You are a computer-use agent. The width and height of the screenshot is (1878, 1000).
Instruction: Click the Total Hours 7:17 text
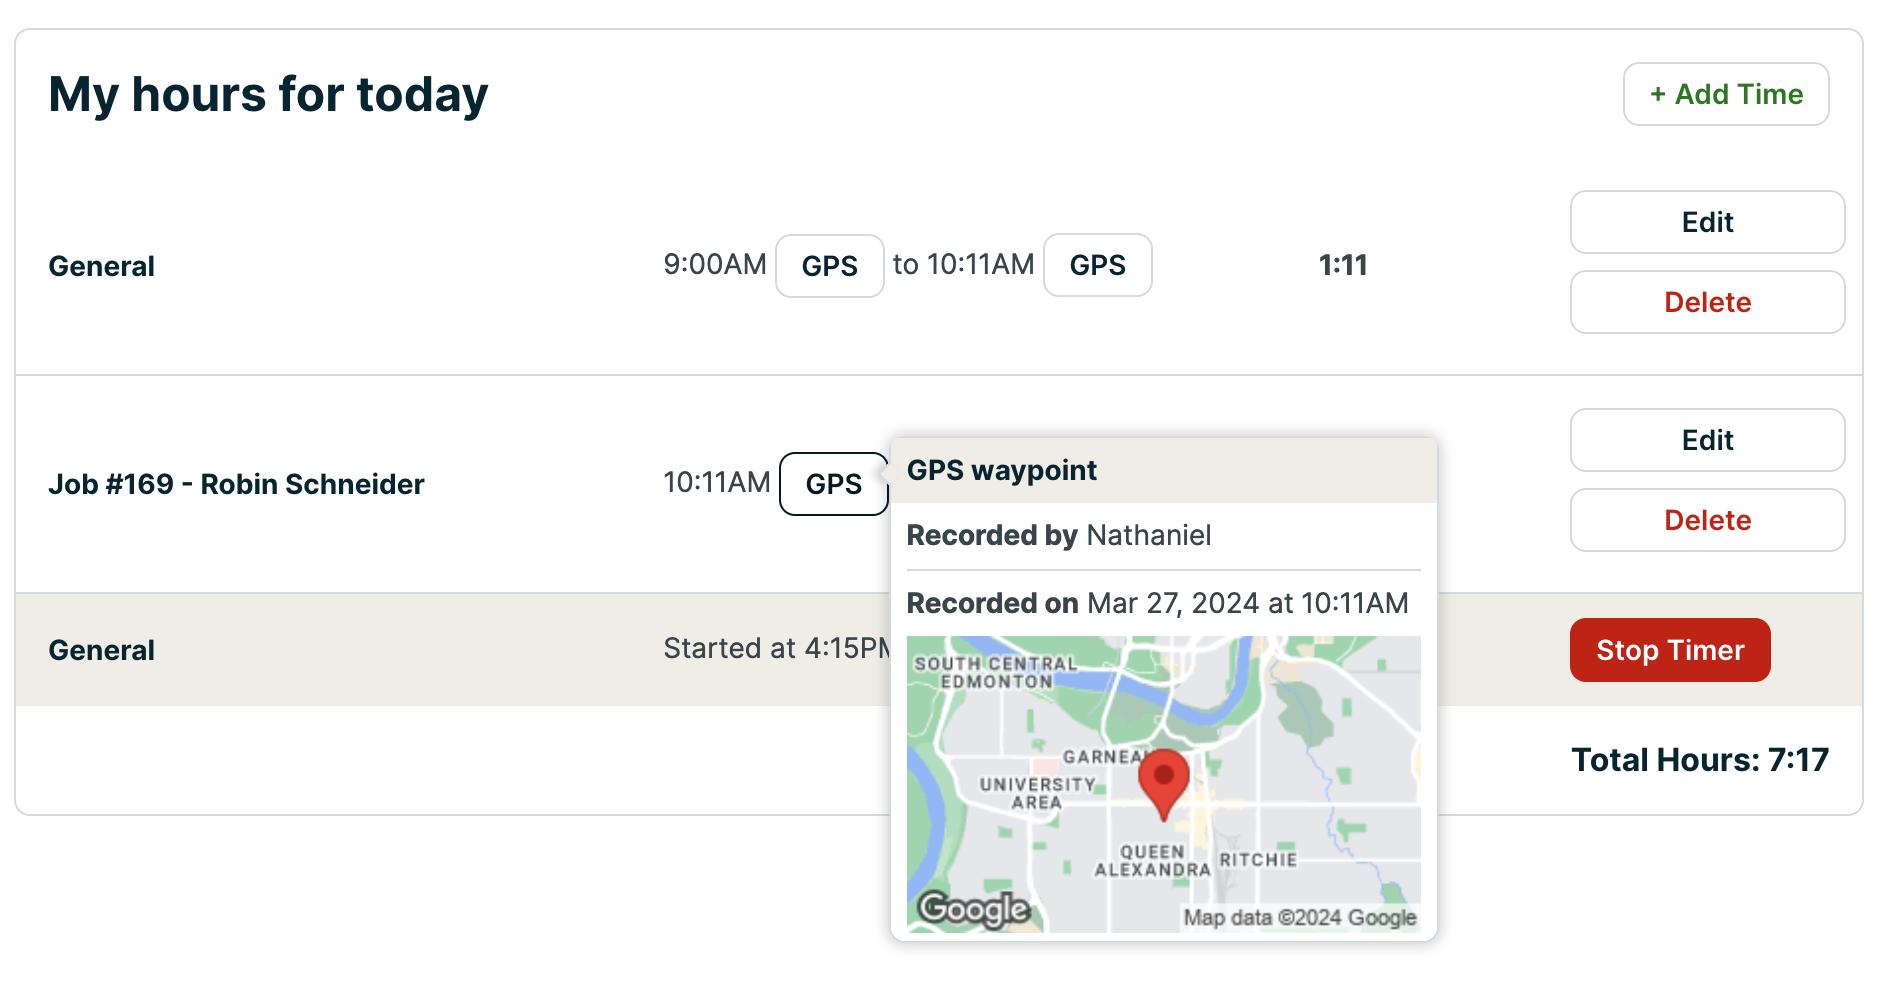pyautogui.click(x=1699, y=760)
